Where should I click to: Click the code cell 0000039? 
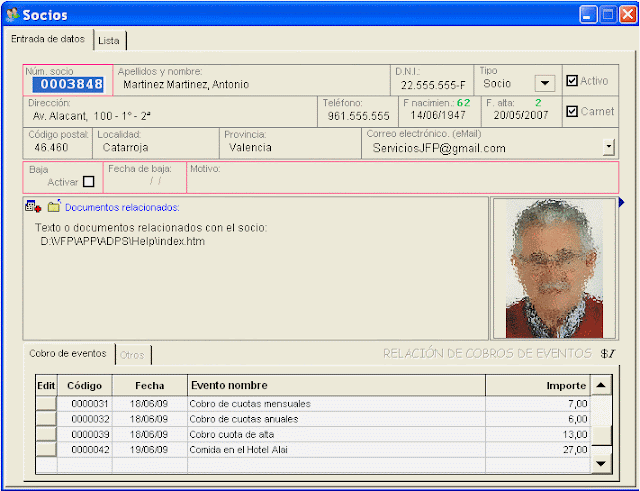(85, 434)
